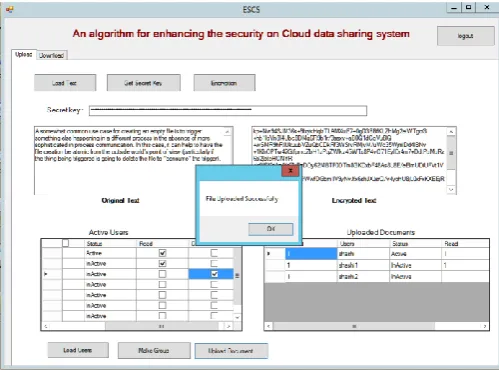Screen dimensions: 499x370
Task: Click the Upload Document button
Action: 231,351
